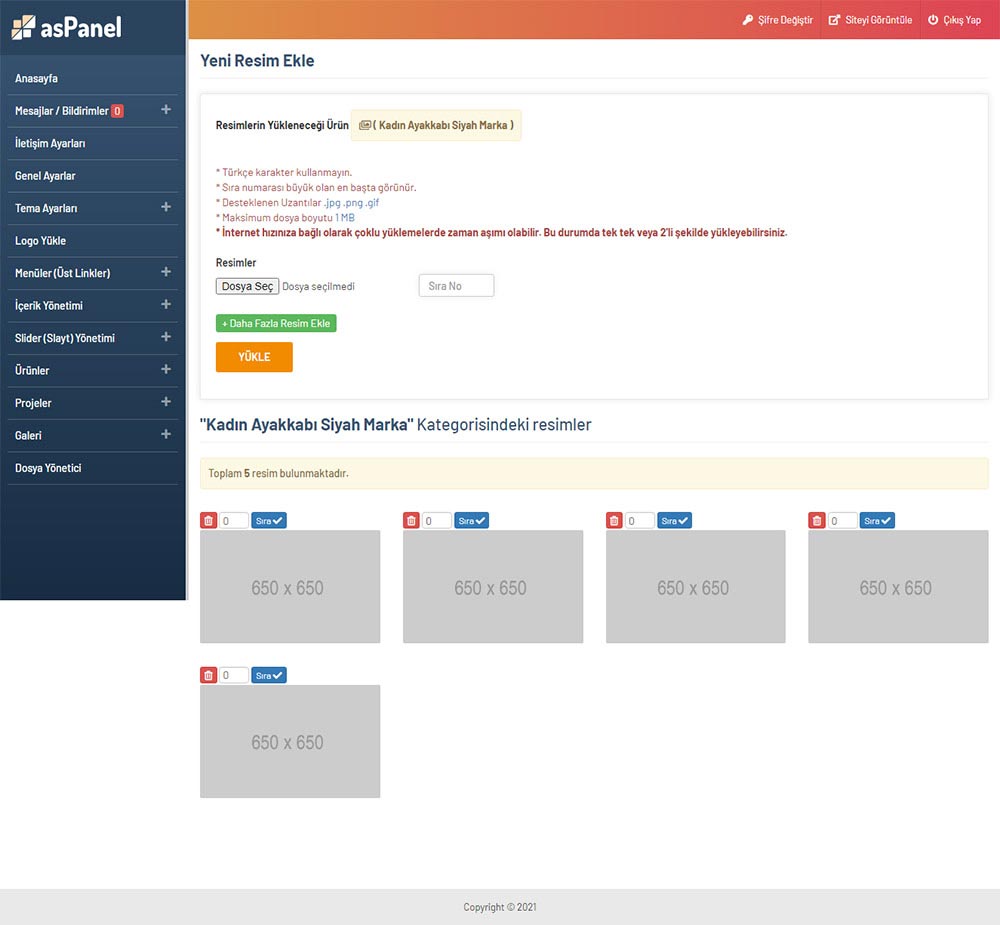1000x925 pixels.
Task: Focus the Sıra No input field
Action: 456,286
